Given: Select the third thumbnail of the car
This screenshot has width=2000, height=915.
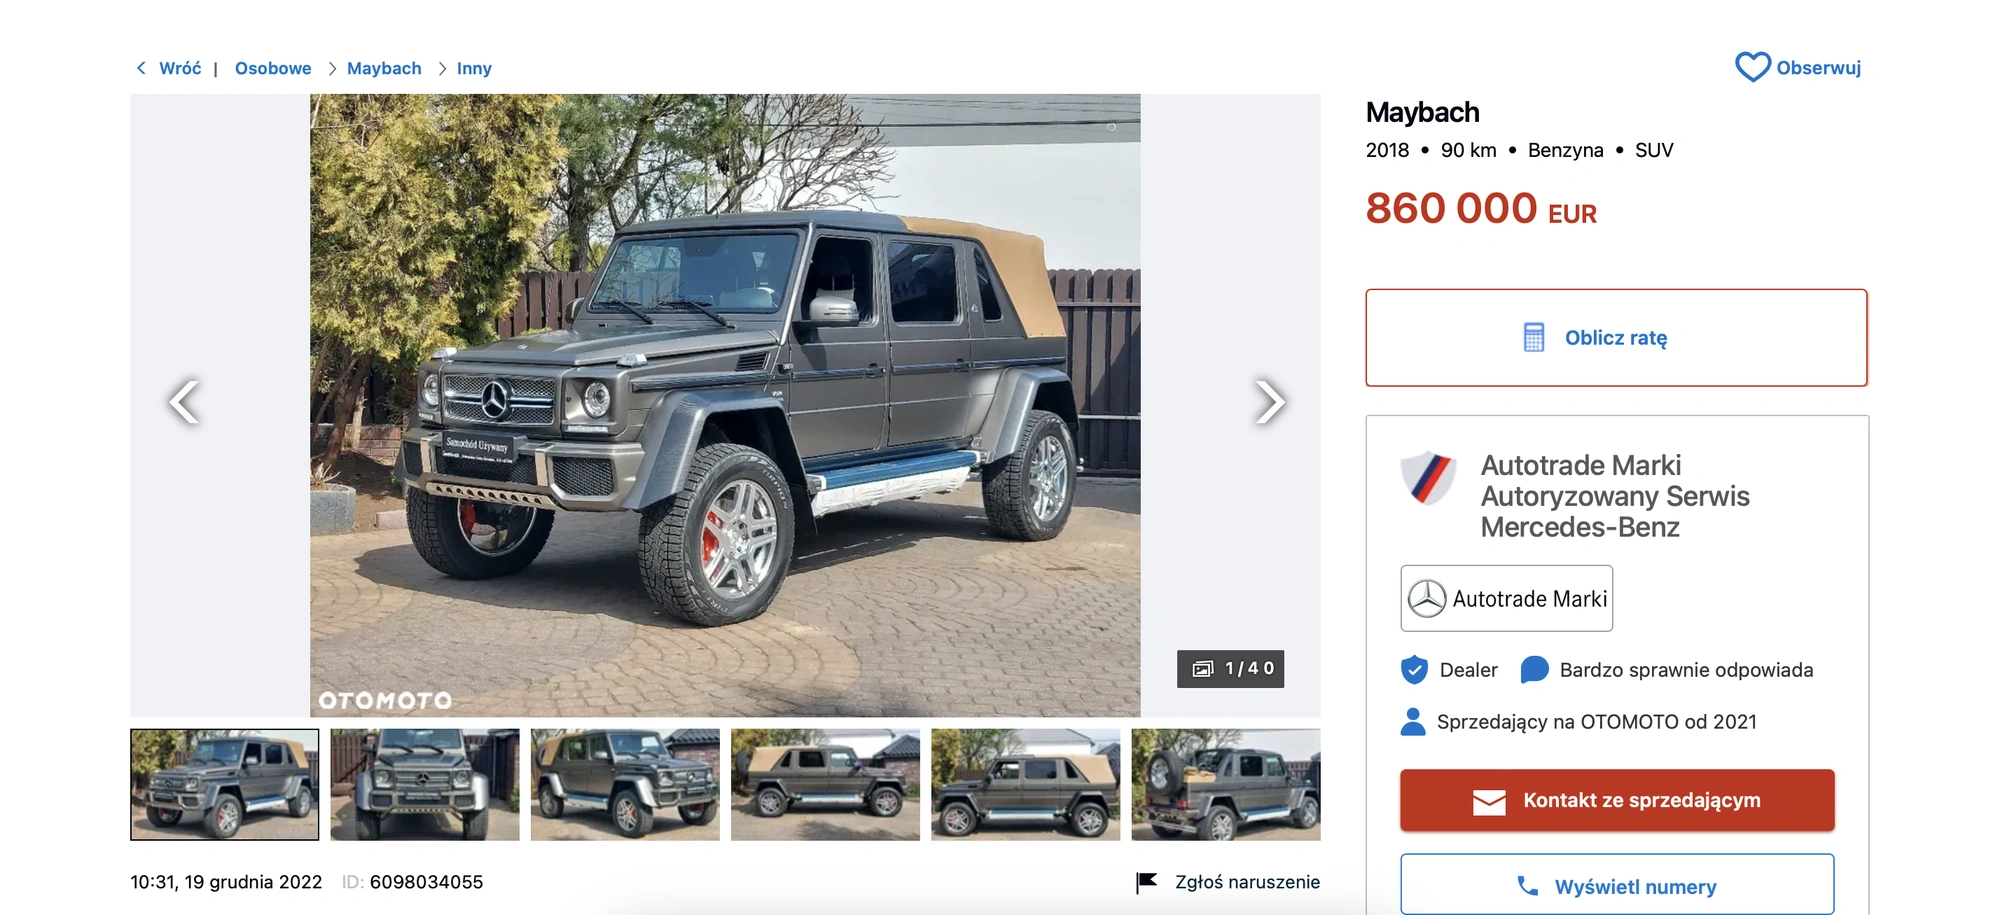Looking at the screenshot, I should (625, 784).
